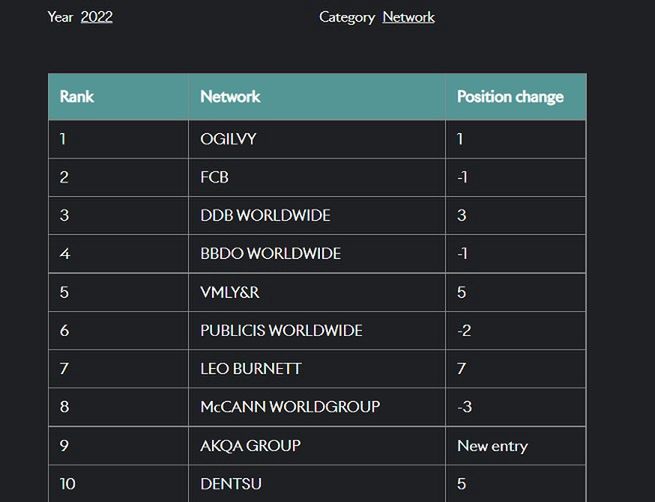Select the FCB network cell
Screen dimensions: 655x502
[x=215, y=177]
